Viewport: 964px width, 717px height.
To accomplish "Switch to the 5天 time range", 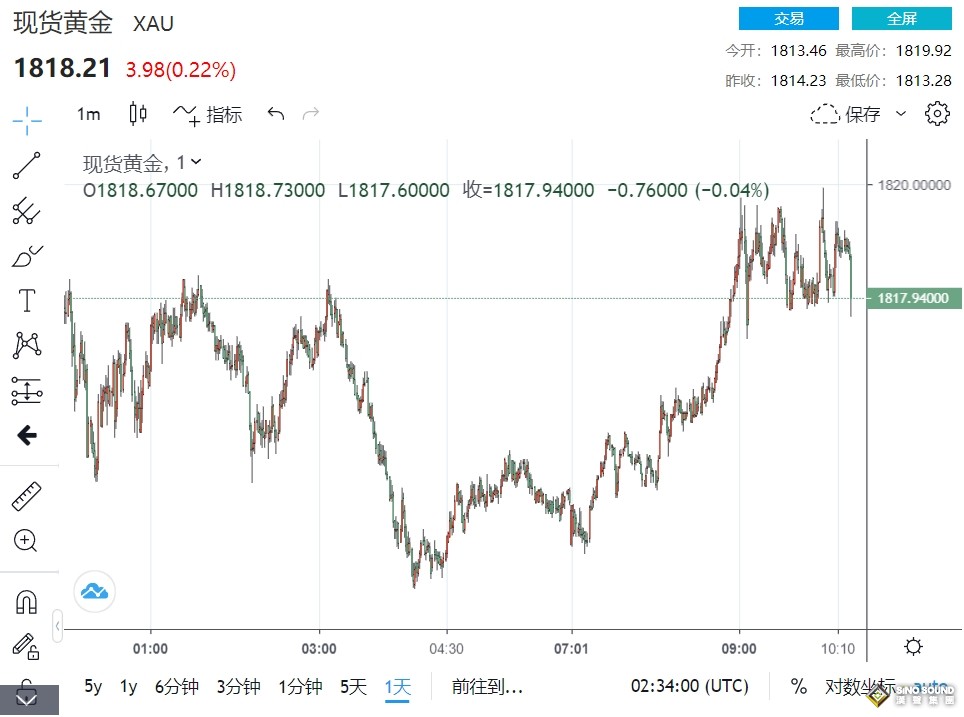I will (x=354, y=686).
